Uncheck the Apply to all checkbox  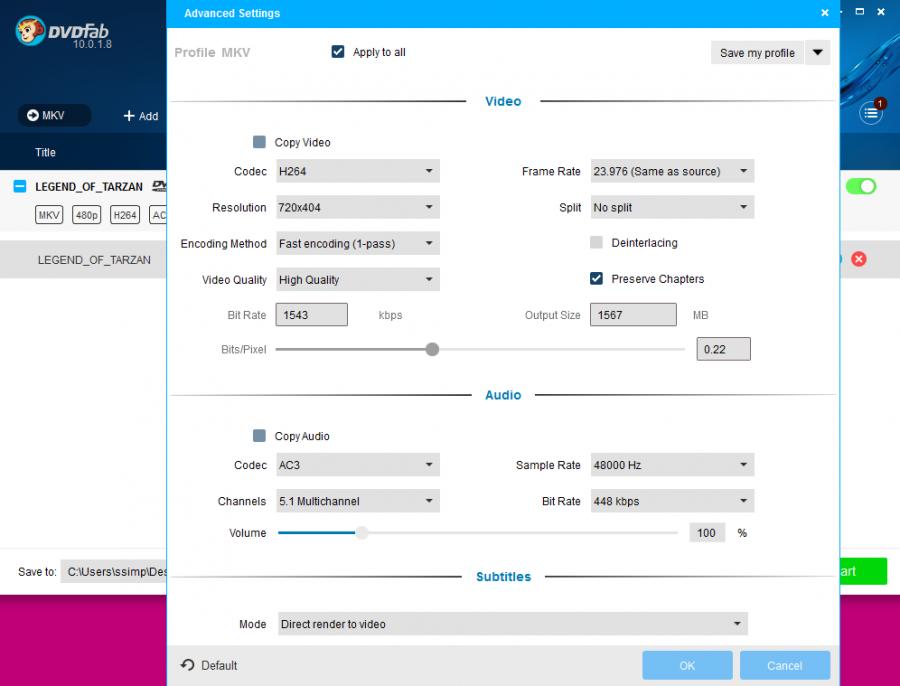[x=338, y=52]
